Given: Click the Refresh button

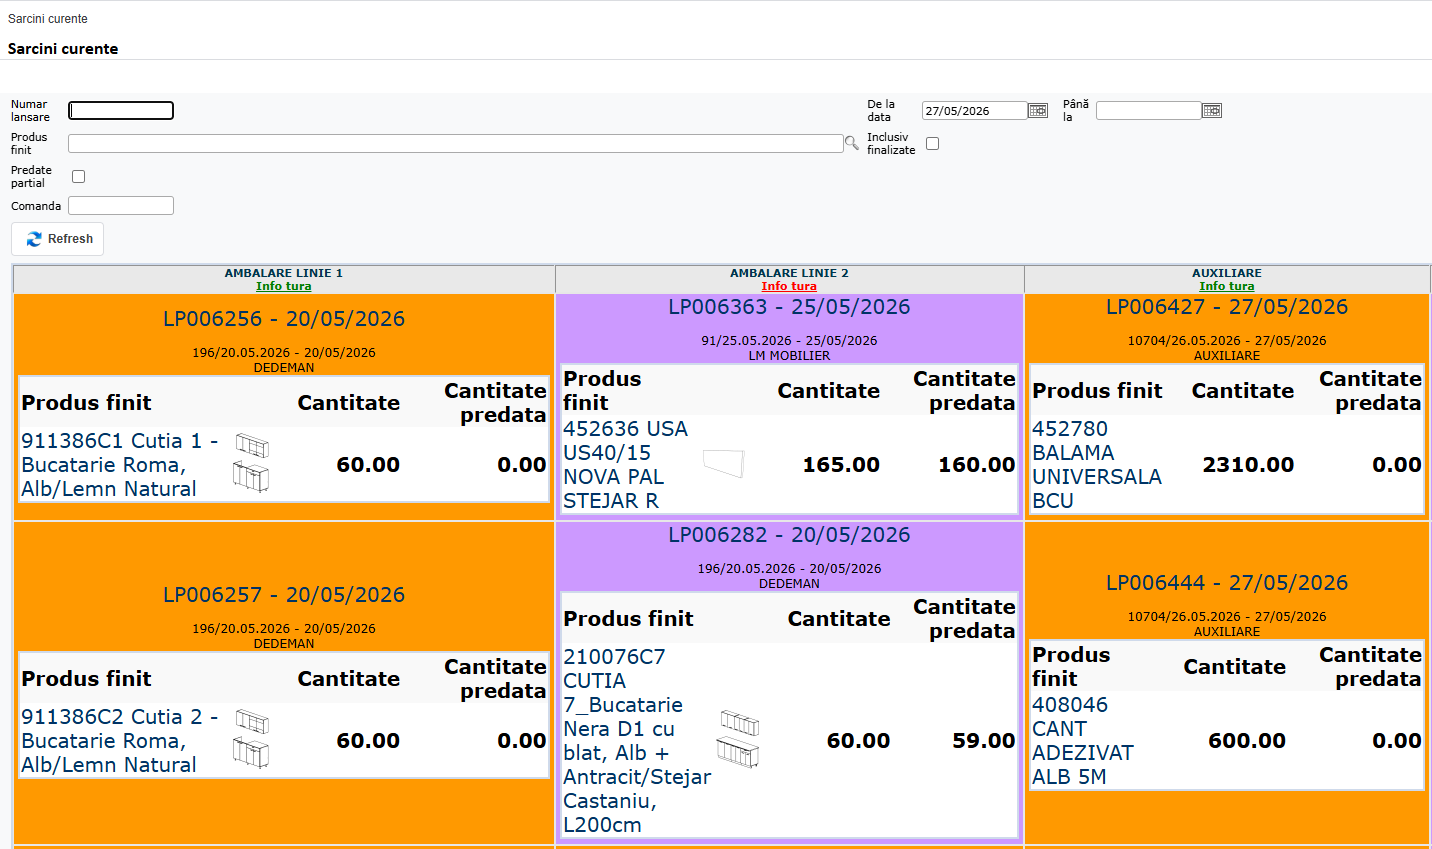Looking at the screenshot, I should click(58, 239).
